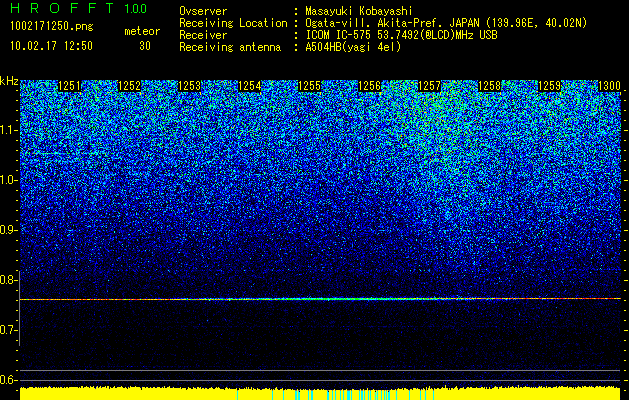Click the date stamp 10.02.17 12:50
Viewport: 629px width, 400px height.
[51, 46]
